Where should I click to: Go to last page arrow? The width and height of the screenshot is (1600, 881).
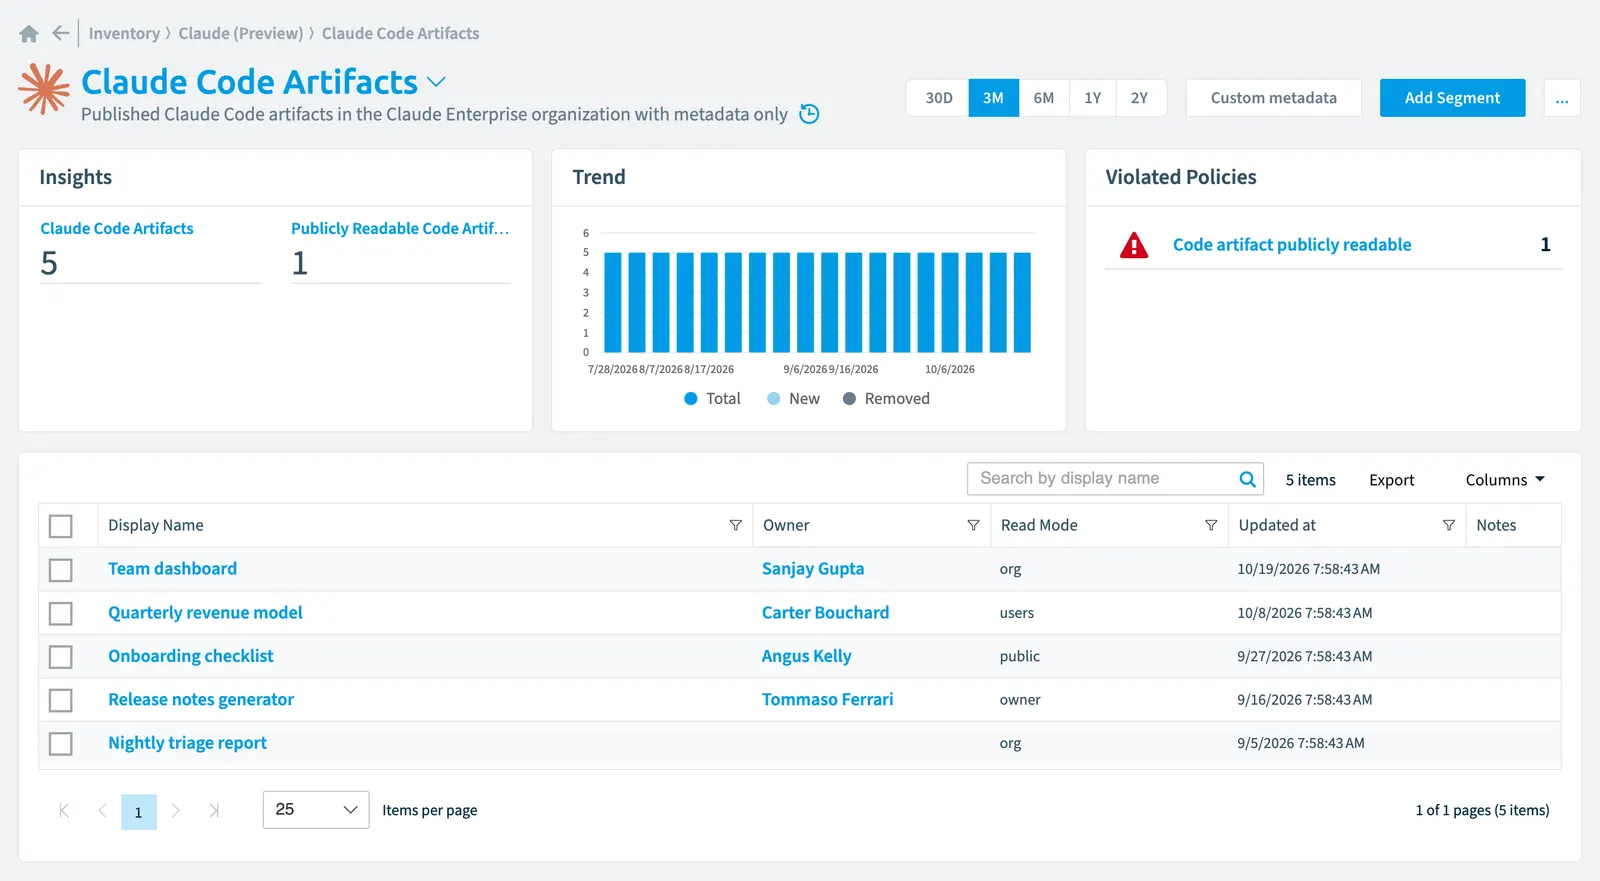[214, 811]
